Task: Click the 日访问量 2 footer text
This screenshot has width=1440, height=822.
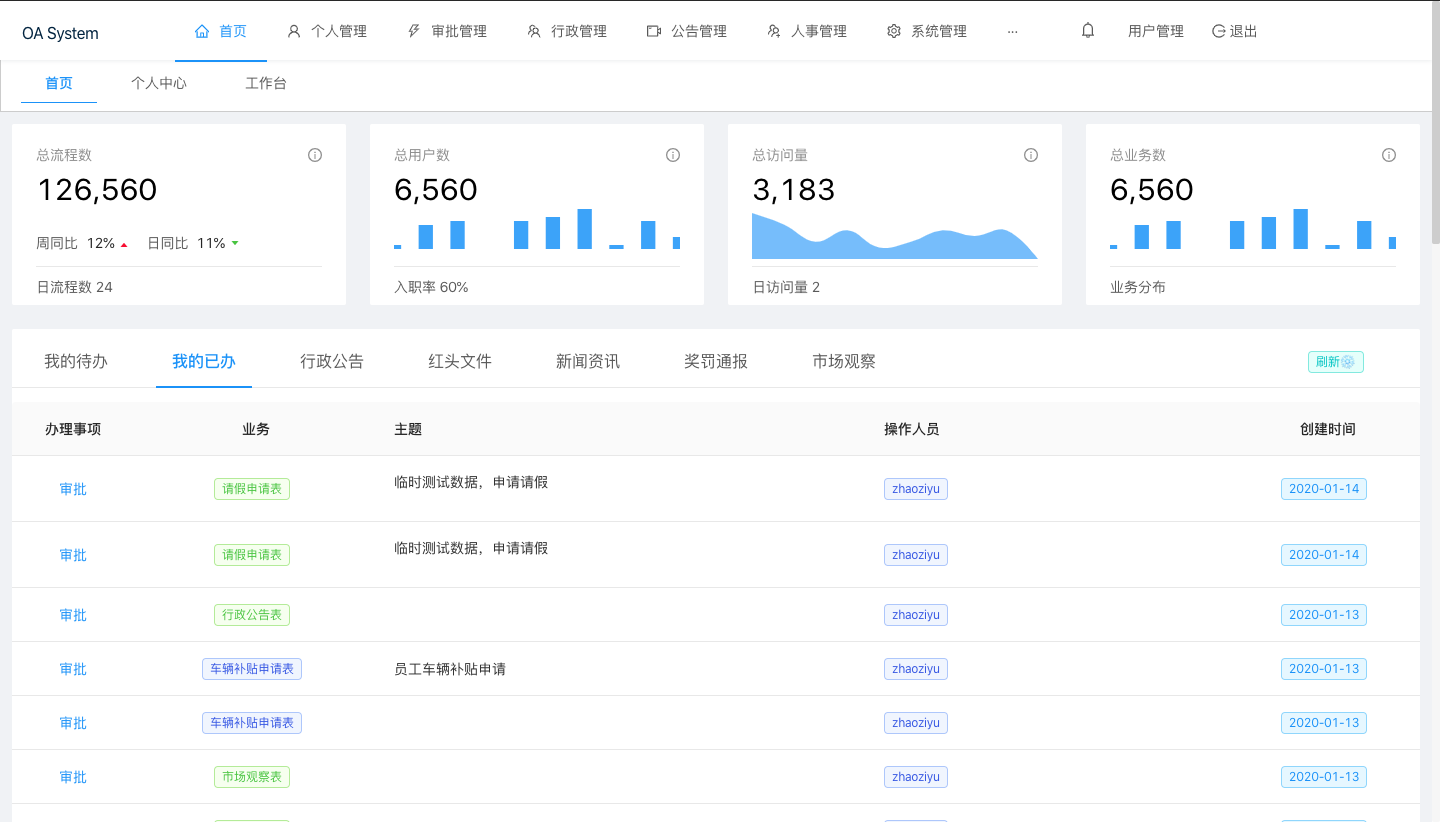Action: [787, 287]
